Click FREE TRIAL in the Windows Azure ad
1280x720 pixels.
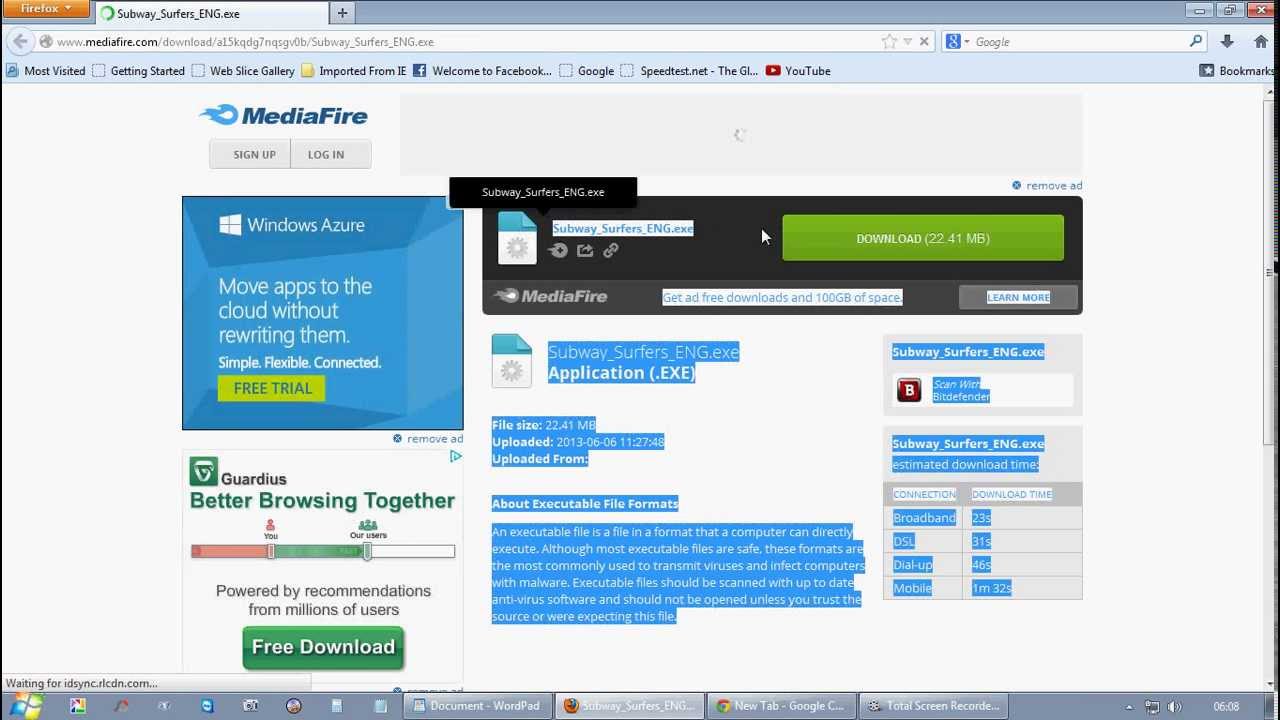[273, 388]
